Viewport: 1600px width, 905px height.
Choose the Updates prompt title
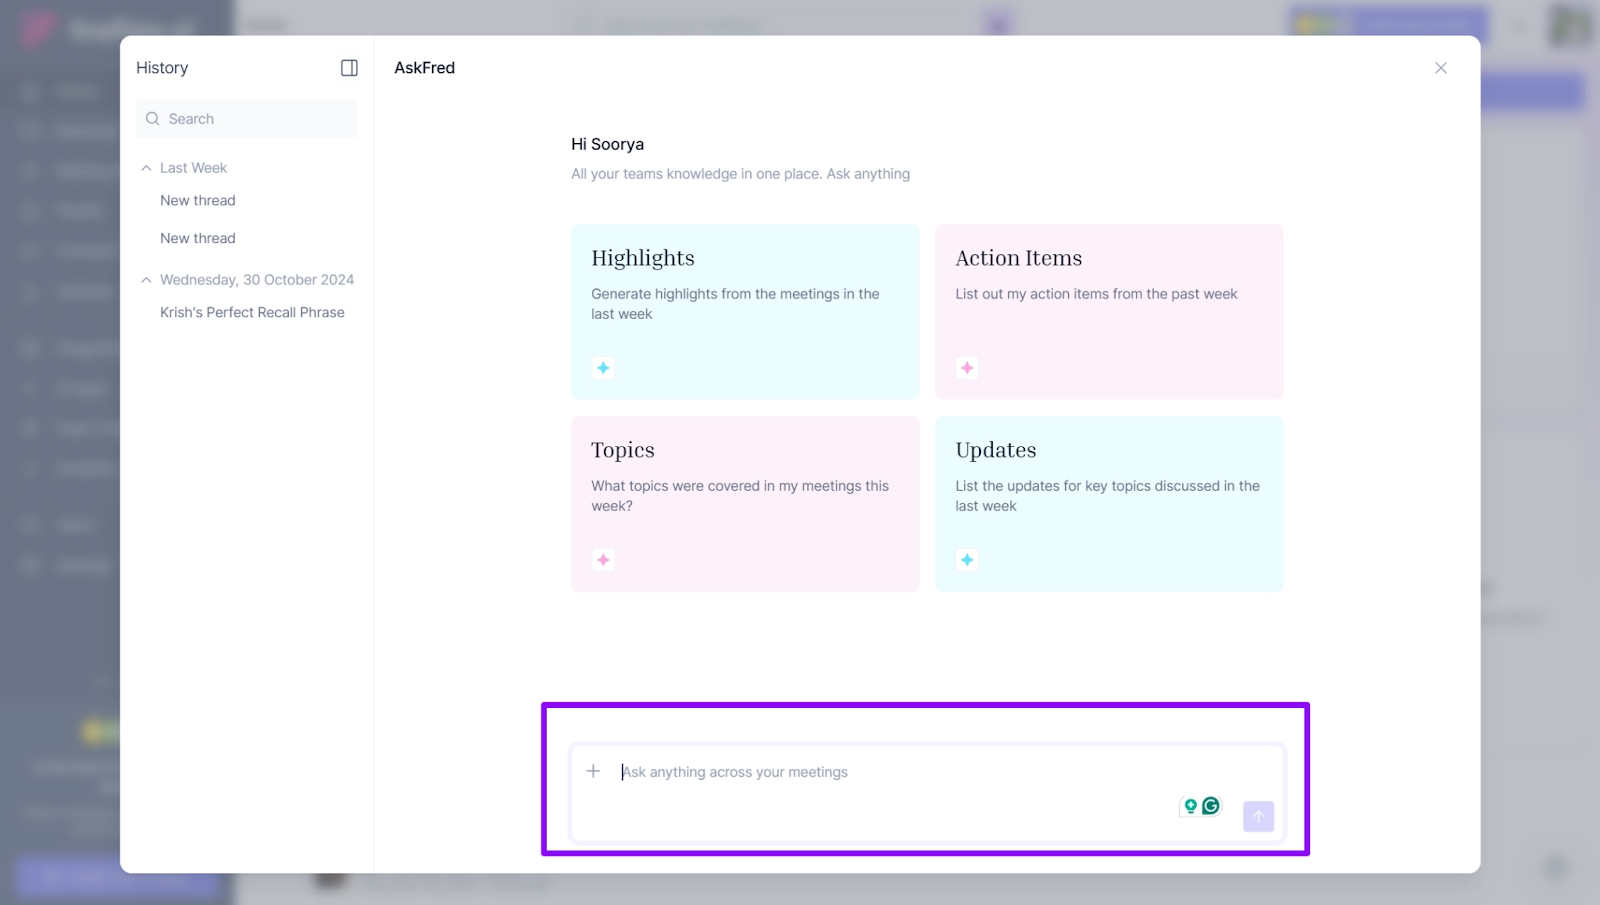pyautogui.click(x=995, y=450)
